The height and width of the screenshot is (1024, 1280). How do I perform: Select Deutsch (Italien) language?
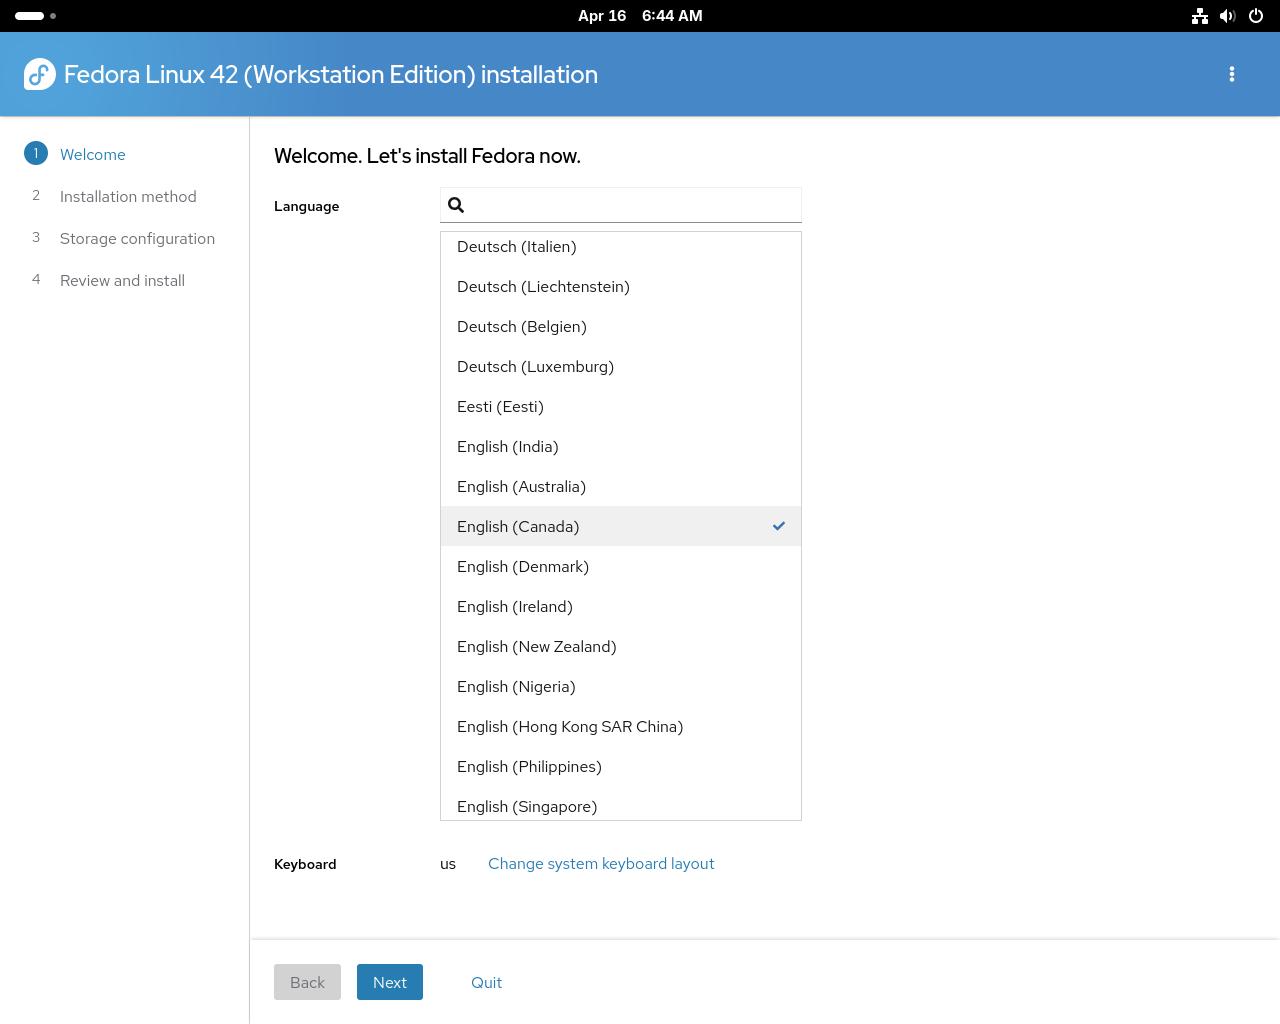click(x=621, y=246)
